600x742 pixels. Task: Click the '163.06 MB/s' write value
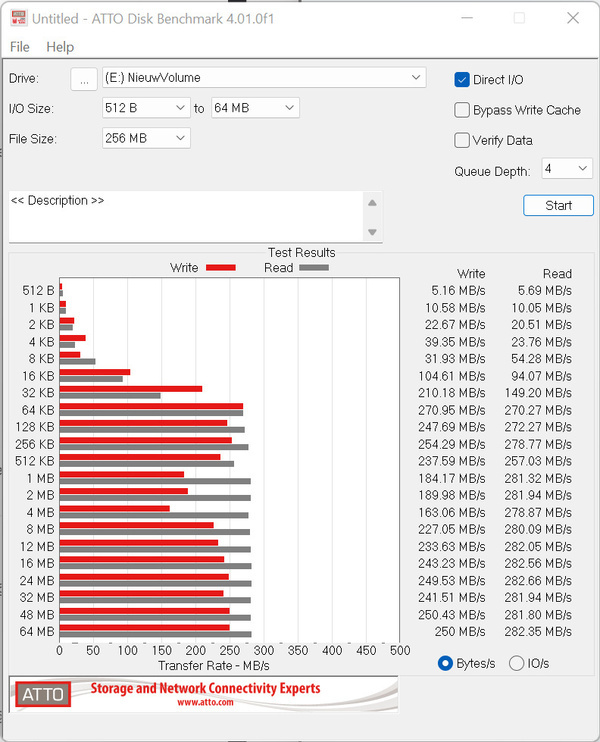click(x=451, y=512)
